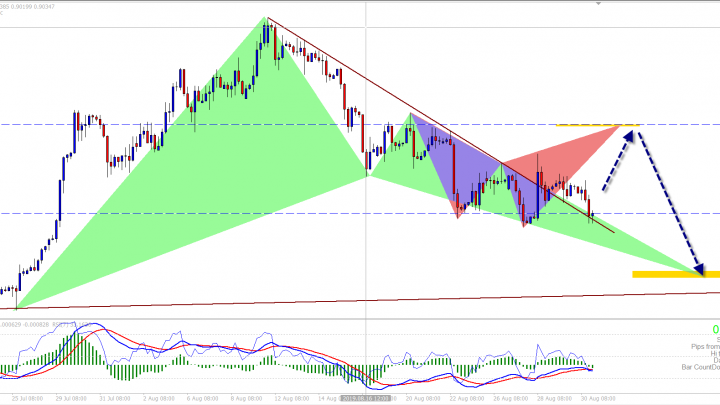Click the upward dashed blue arrow head
Viewport: 720px width, 405px height.
click(629, 133)
